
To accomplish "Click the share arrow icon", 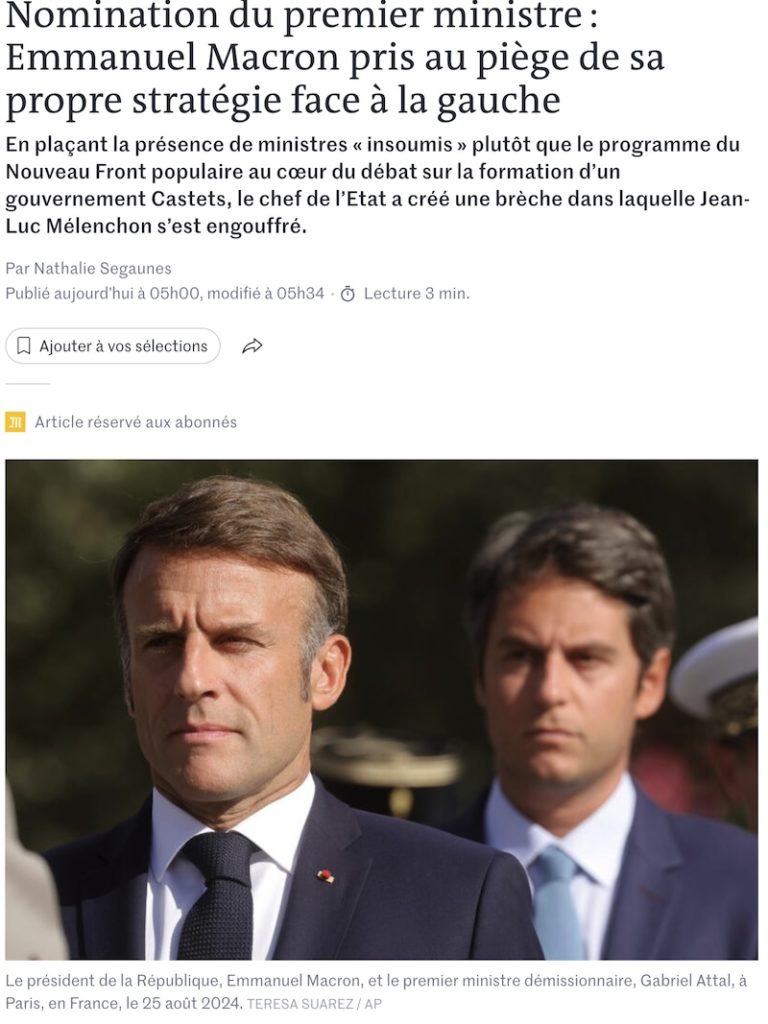I will (x=252, y=346).
